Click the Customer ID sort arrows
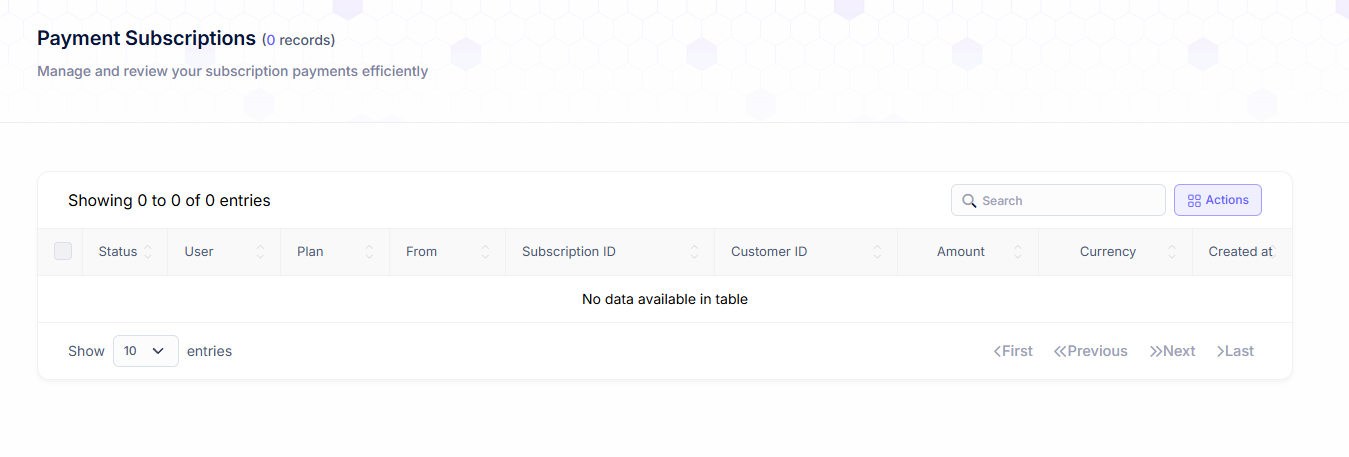The image size is (1349, 457). [x=877, y=252]
